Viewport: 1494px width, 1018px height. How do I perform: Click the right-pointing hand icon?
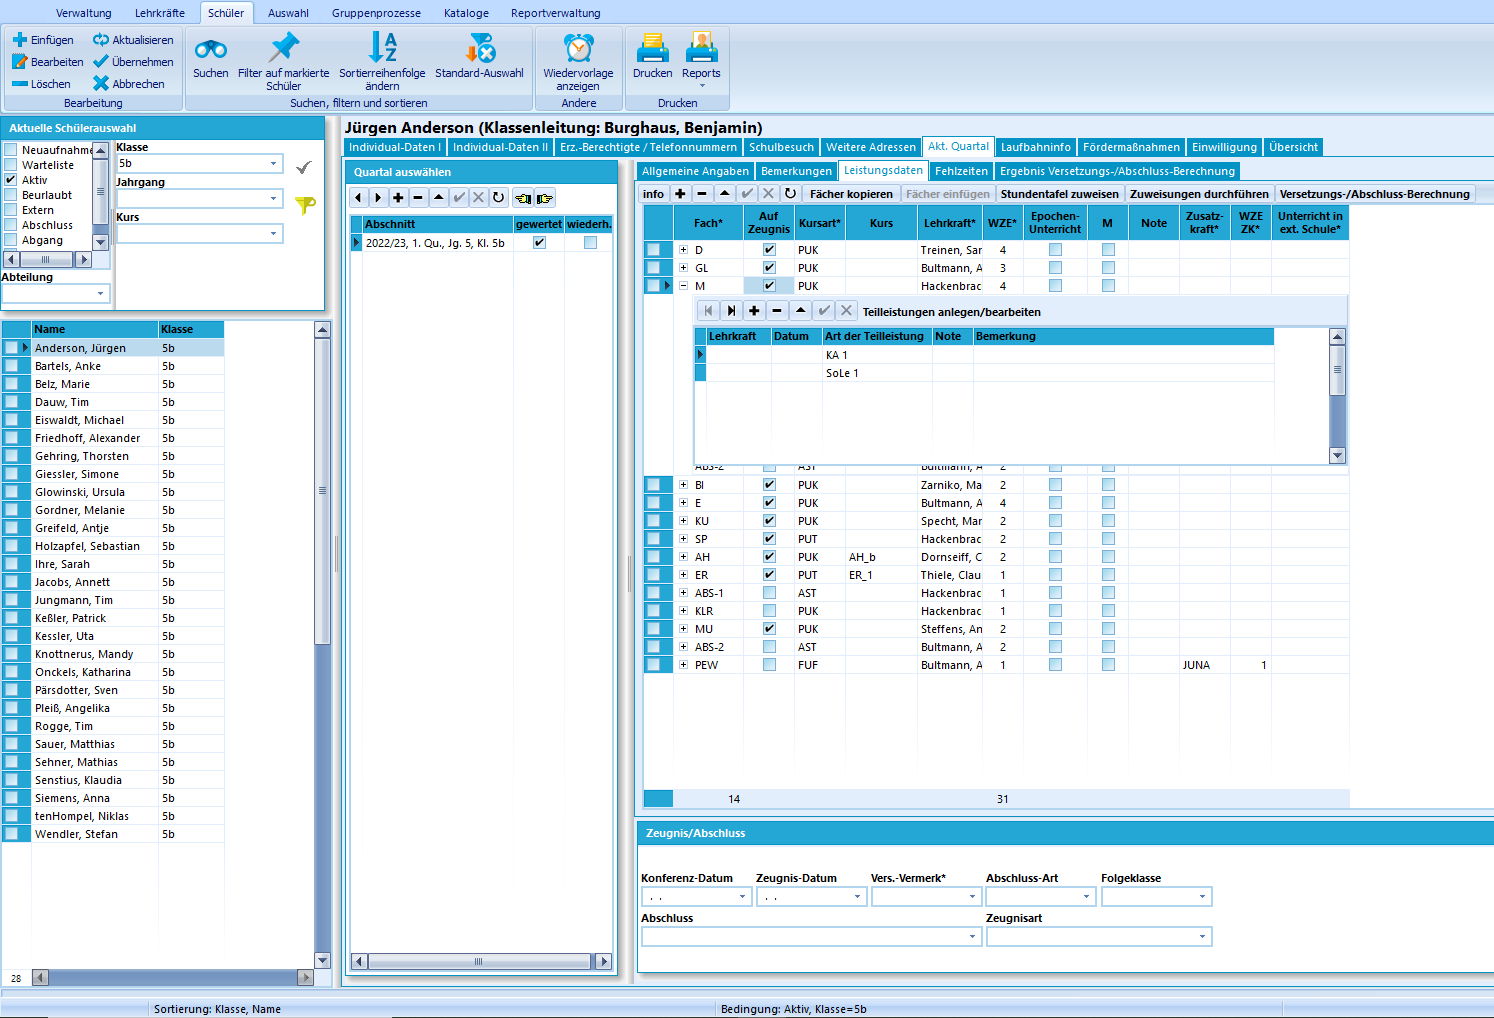click(544, 198)
